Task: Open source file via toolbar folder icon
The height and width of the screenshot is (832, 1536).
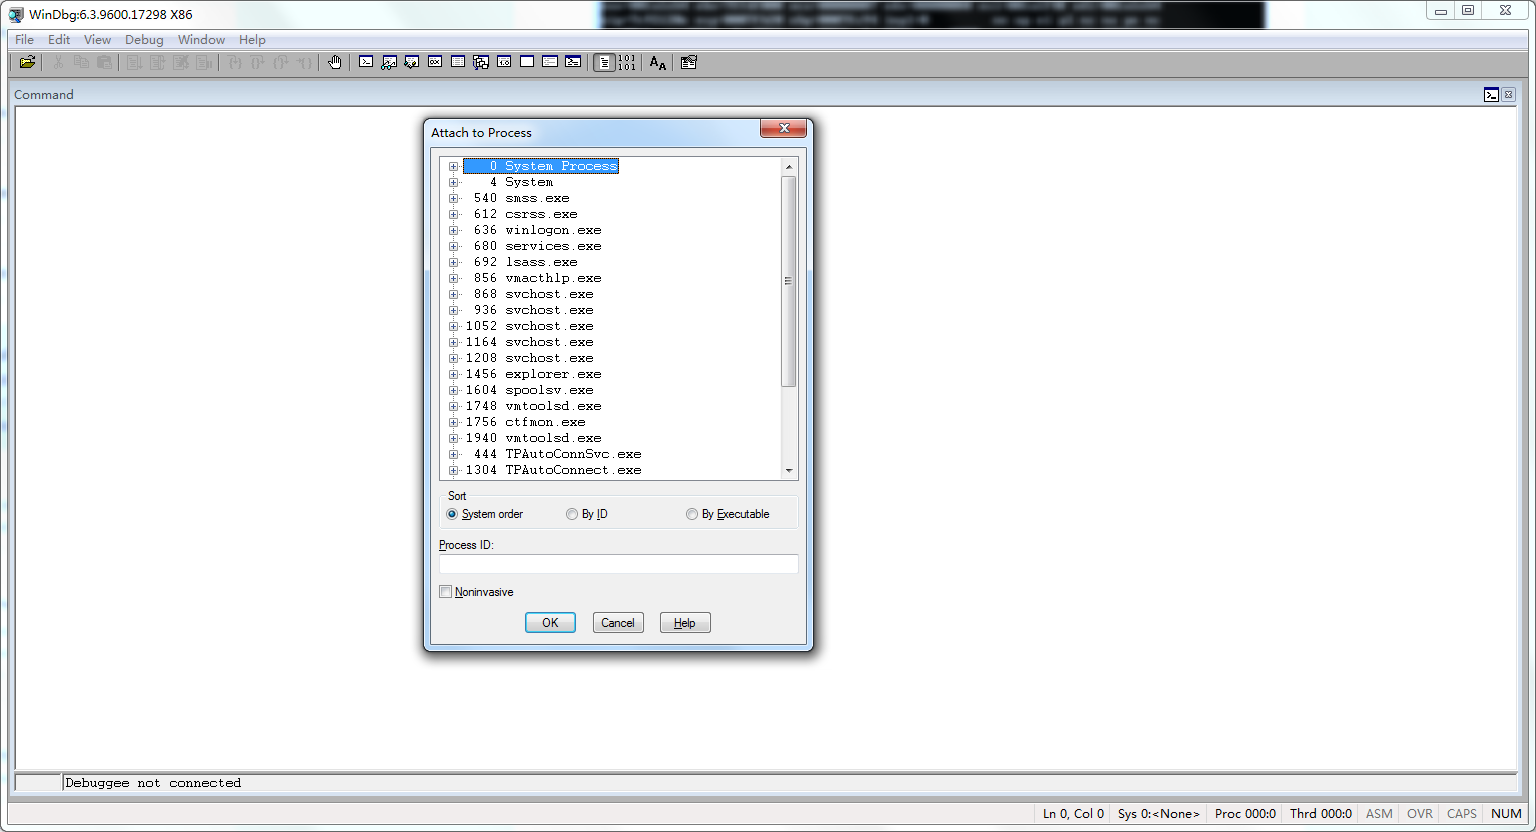Action: tap(27, 62)
